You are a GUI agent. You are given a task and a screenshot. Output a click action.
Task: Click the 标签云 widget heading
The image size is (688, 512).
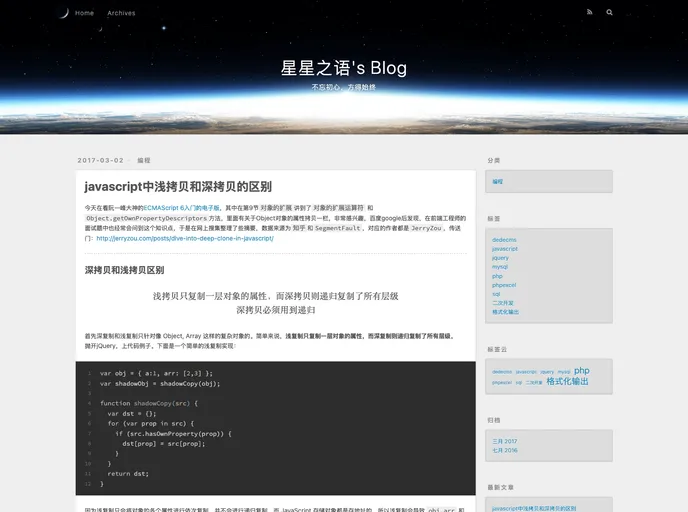tap(497, 349)
